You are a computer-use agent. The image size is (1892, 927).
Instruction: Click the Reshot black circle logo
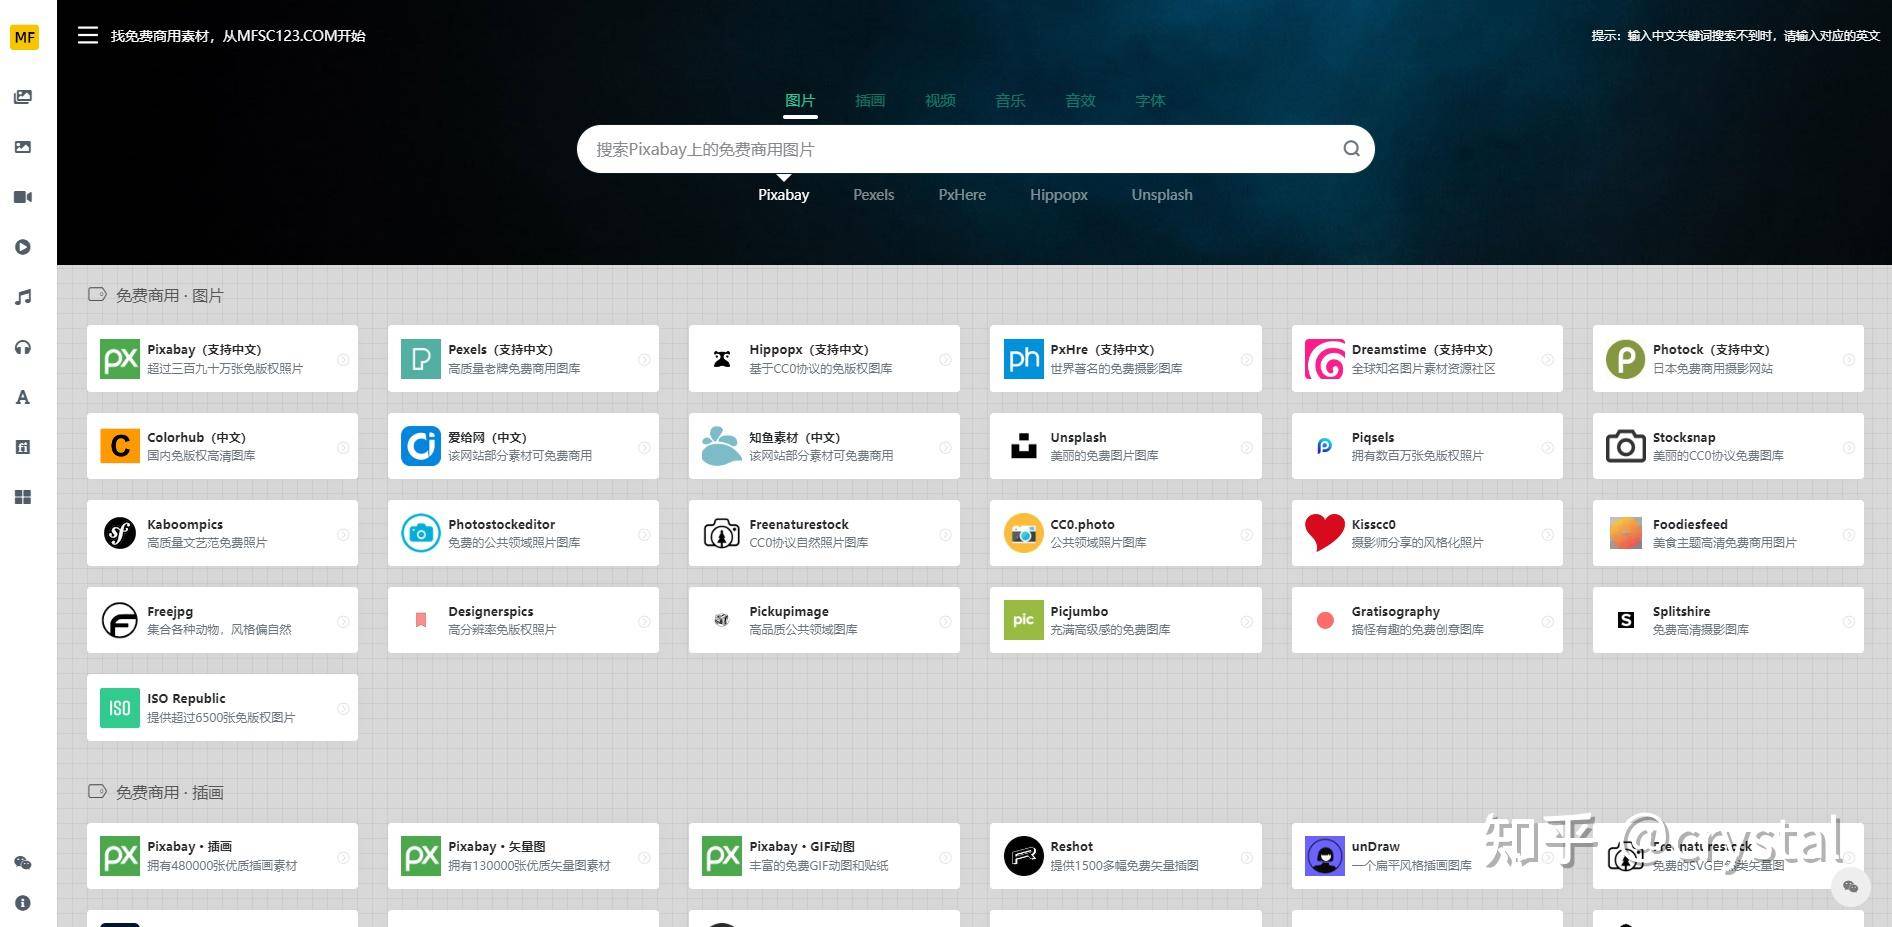pyautogui.click(x=1024, y=856)
